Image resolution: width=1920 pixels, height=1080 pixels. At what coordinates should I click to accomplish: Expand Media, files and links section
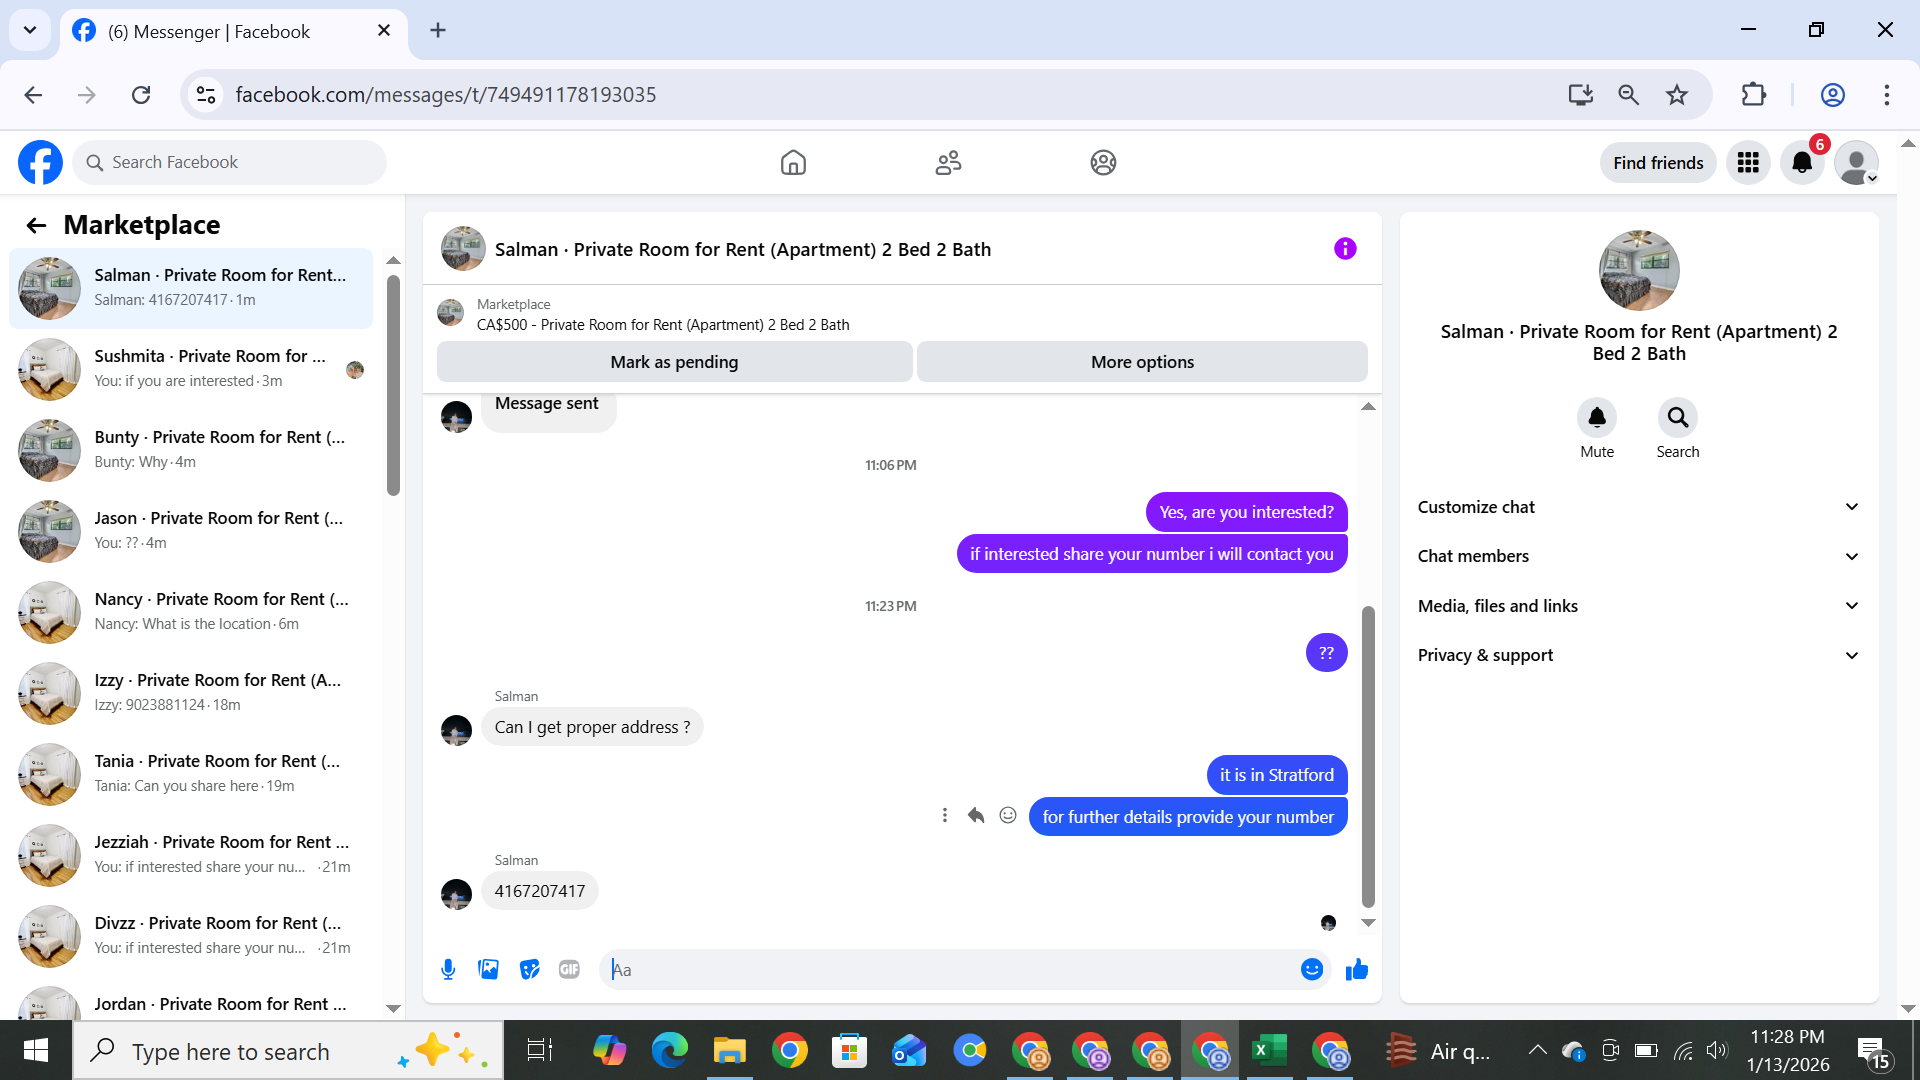(x=1638, y=606)
